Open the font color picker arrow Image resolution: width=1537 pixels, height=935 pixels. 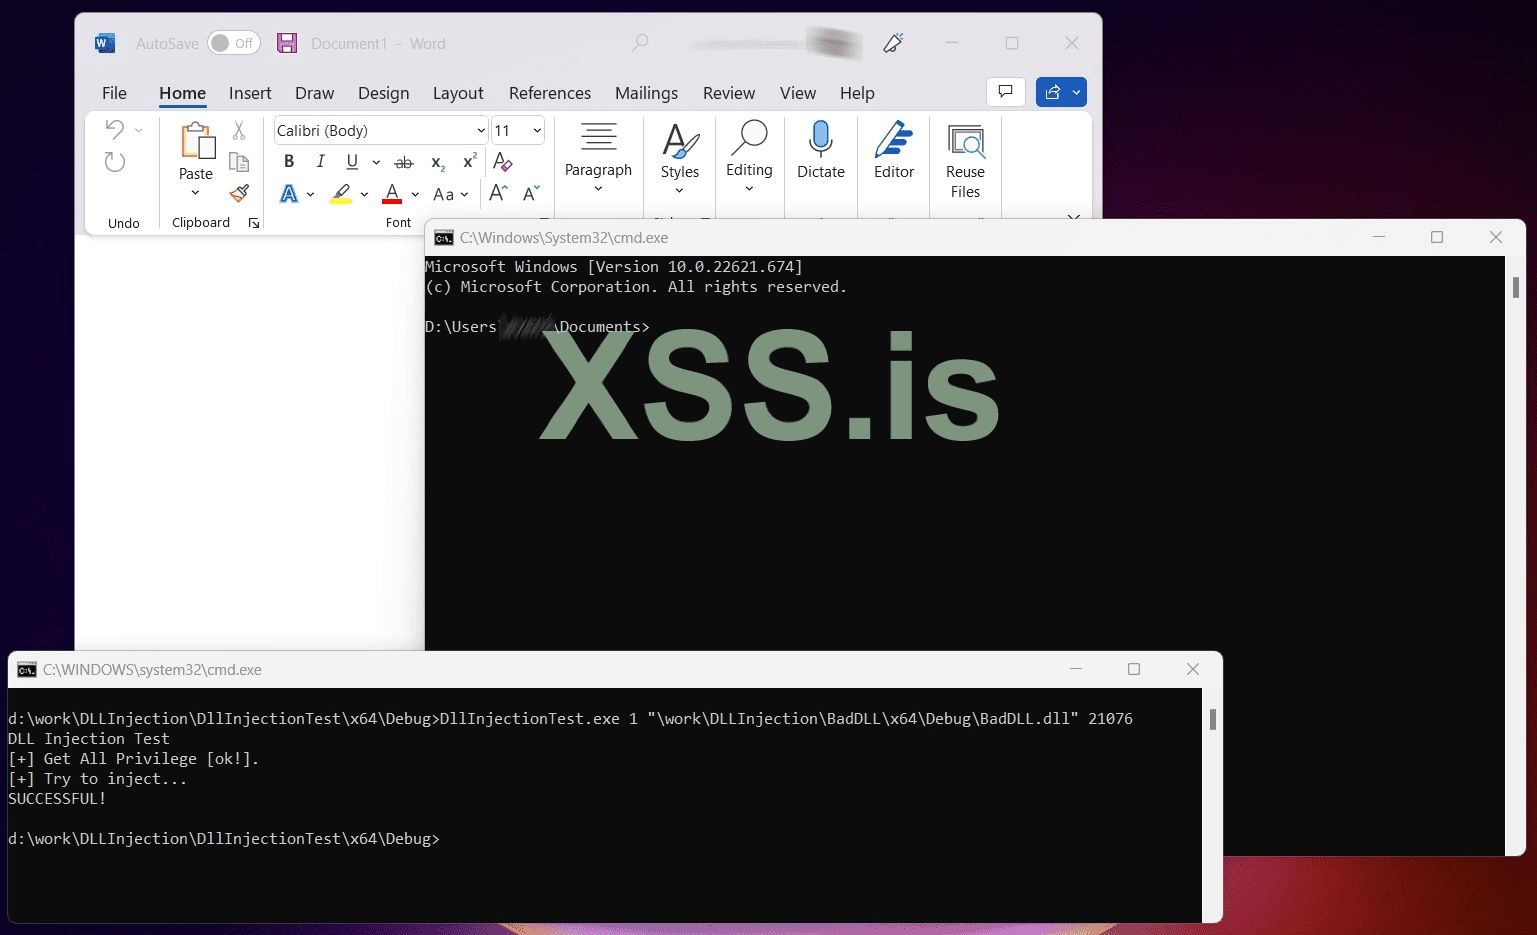(415, 194)
